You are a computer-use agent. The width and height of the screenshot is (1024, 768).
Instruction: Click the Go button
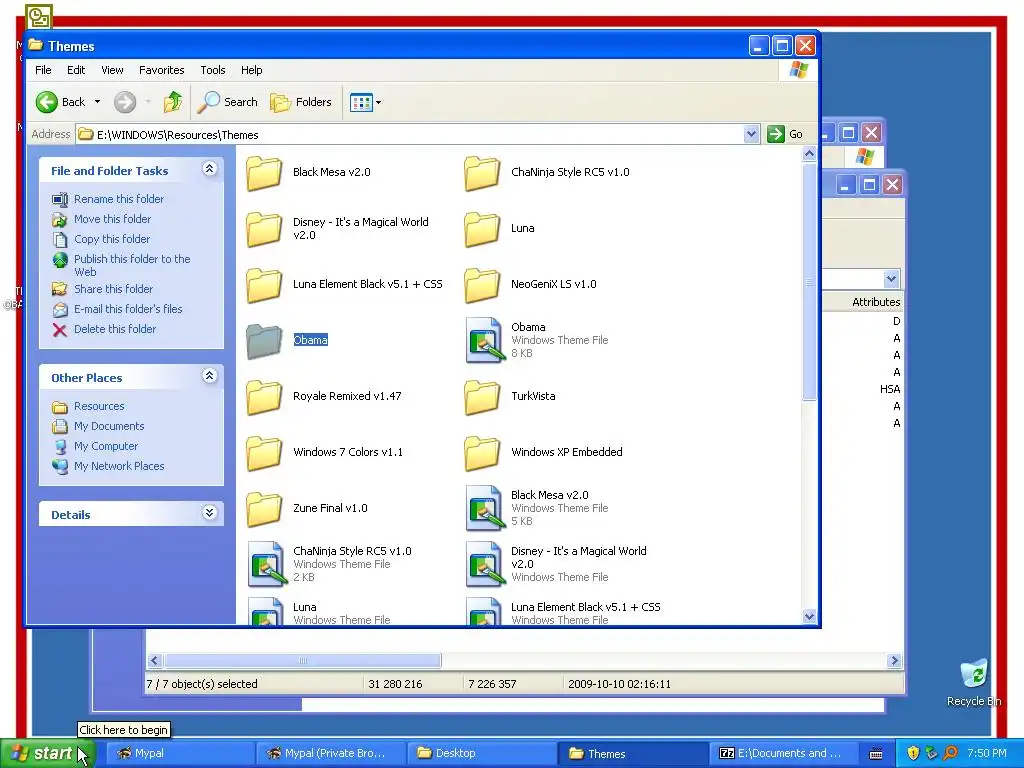point(786,134)
